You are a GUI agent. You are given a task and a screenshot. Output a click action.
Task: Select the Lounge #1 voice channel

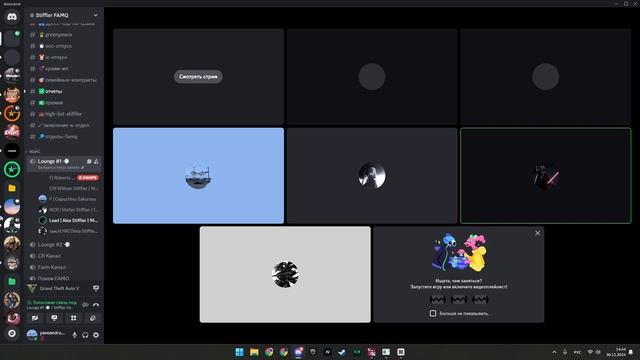pos(64,164)
